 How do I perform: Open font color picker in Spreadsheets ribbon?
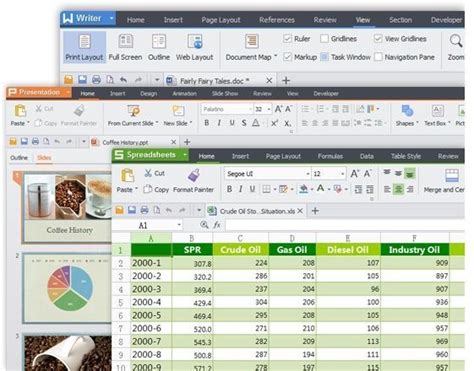click(321, 189)
